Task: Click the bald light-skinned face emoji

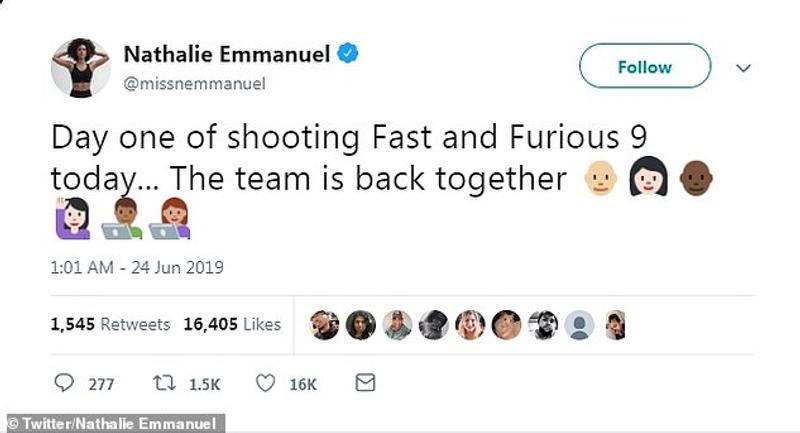Action: (600, 181)
